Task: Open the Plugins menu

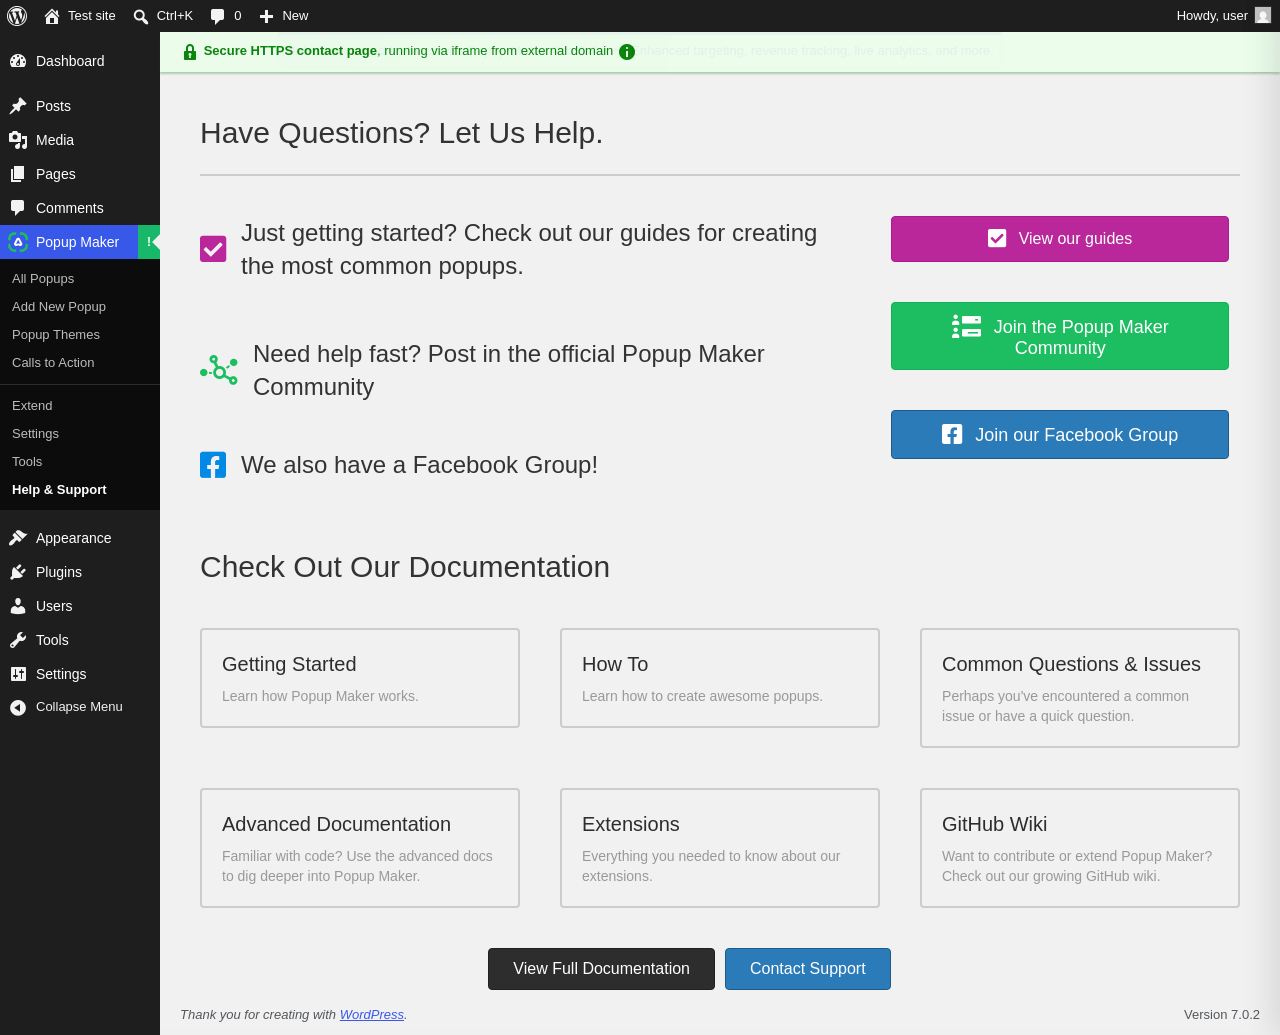Action: pyautogui.click(x=80, y=572)
